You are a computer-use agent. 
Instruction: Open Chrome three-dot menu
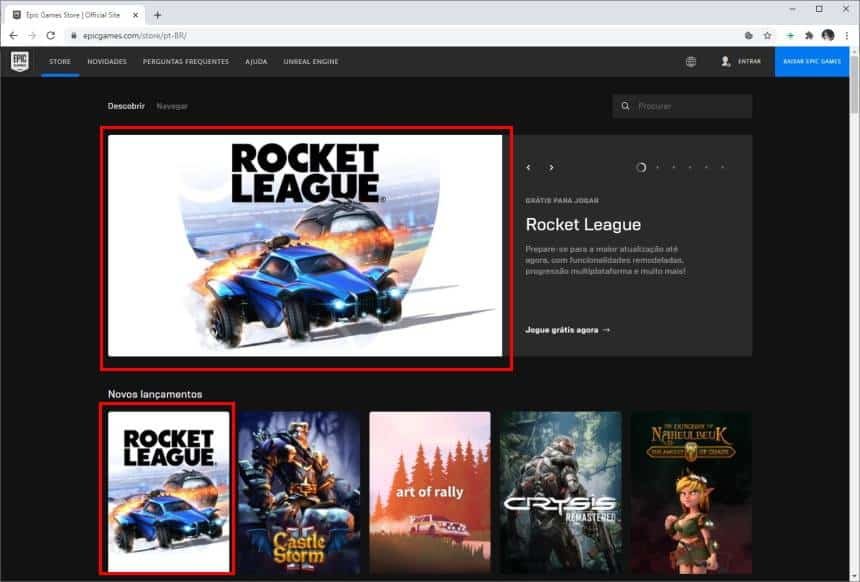coord(847,36)
